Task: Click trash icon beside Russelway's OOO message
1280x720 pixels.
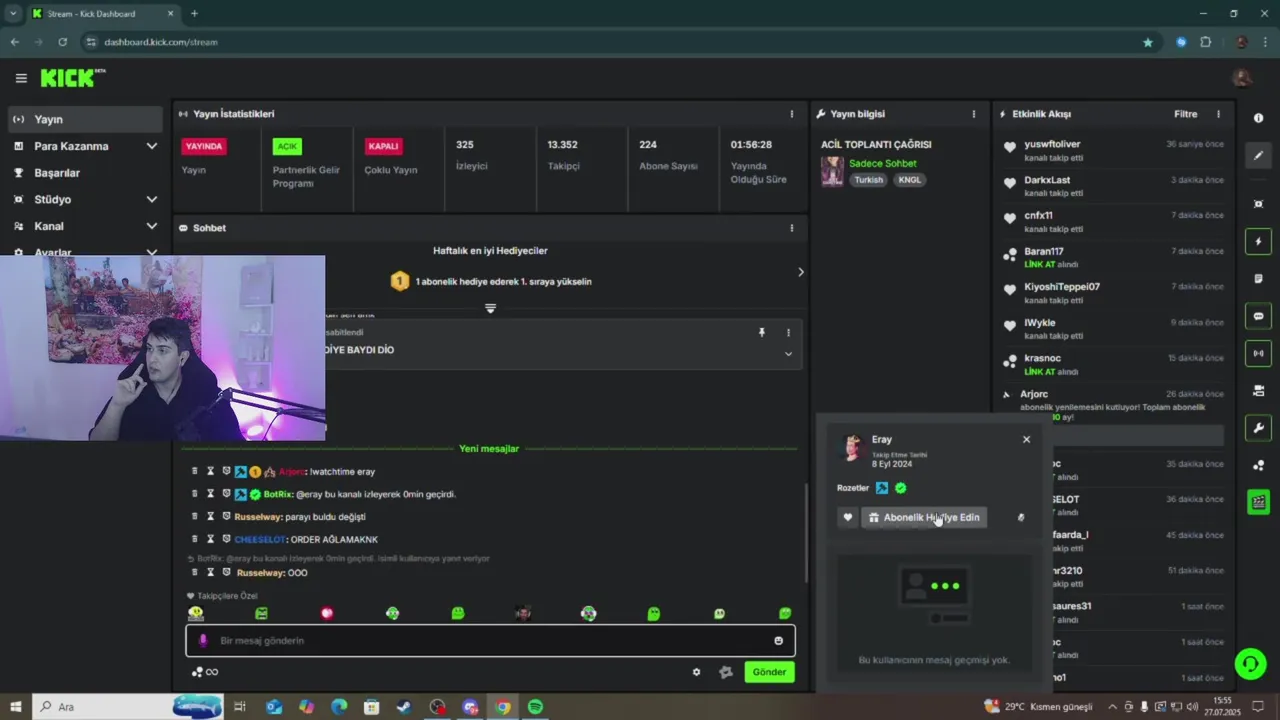Action: pyautogui.click(x=195, y=572)
